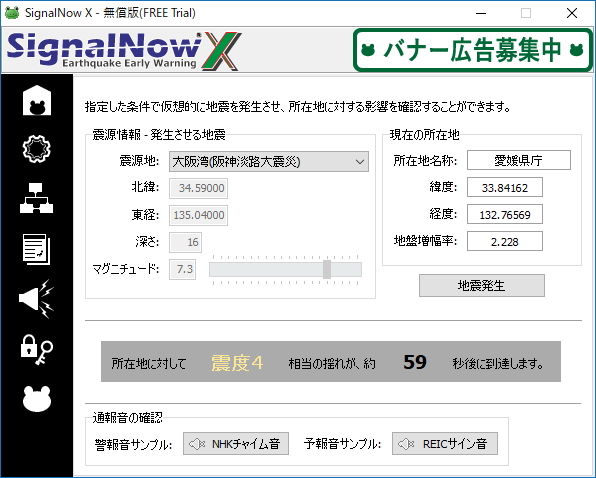Viewport: 596px width, 478px height.
Task: Minimize the SignalNow X window
Action: [x=481, y=13]
